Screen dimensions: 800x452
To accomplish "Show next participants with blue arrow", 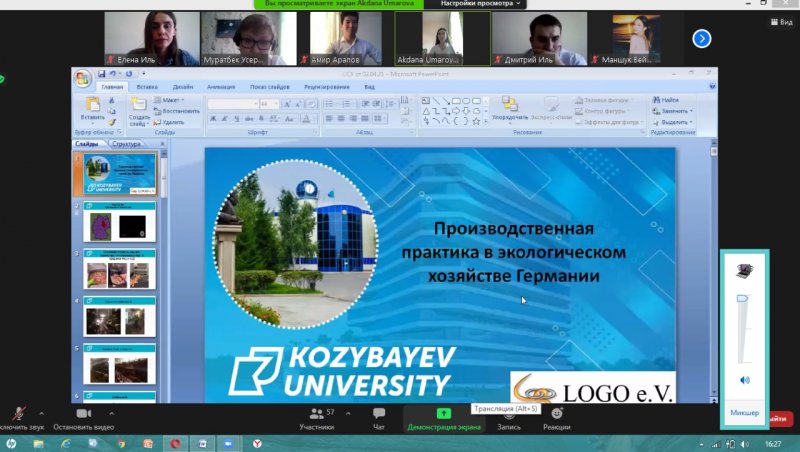I will (x=702, y=39).
